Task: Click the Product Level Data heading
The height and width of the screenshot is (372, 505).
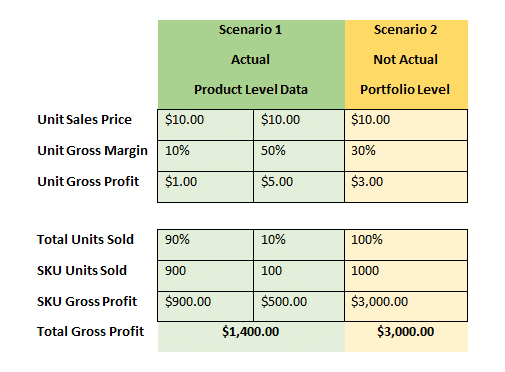Action: click(251, 89)
